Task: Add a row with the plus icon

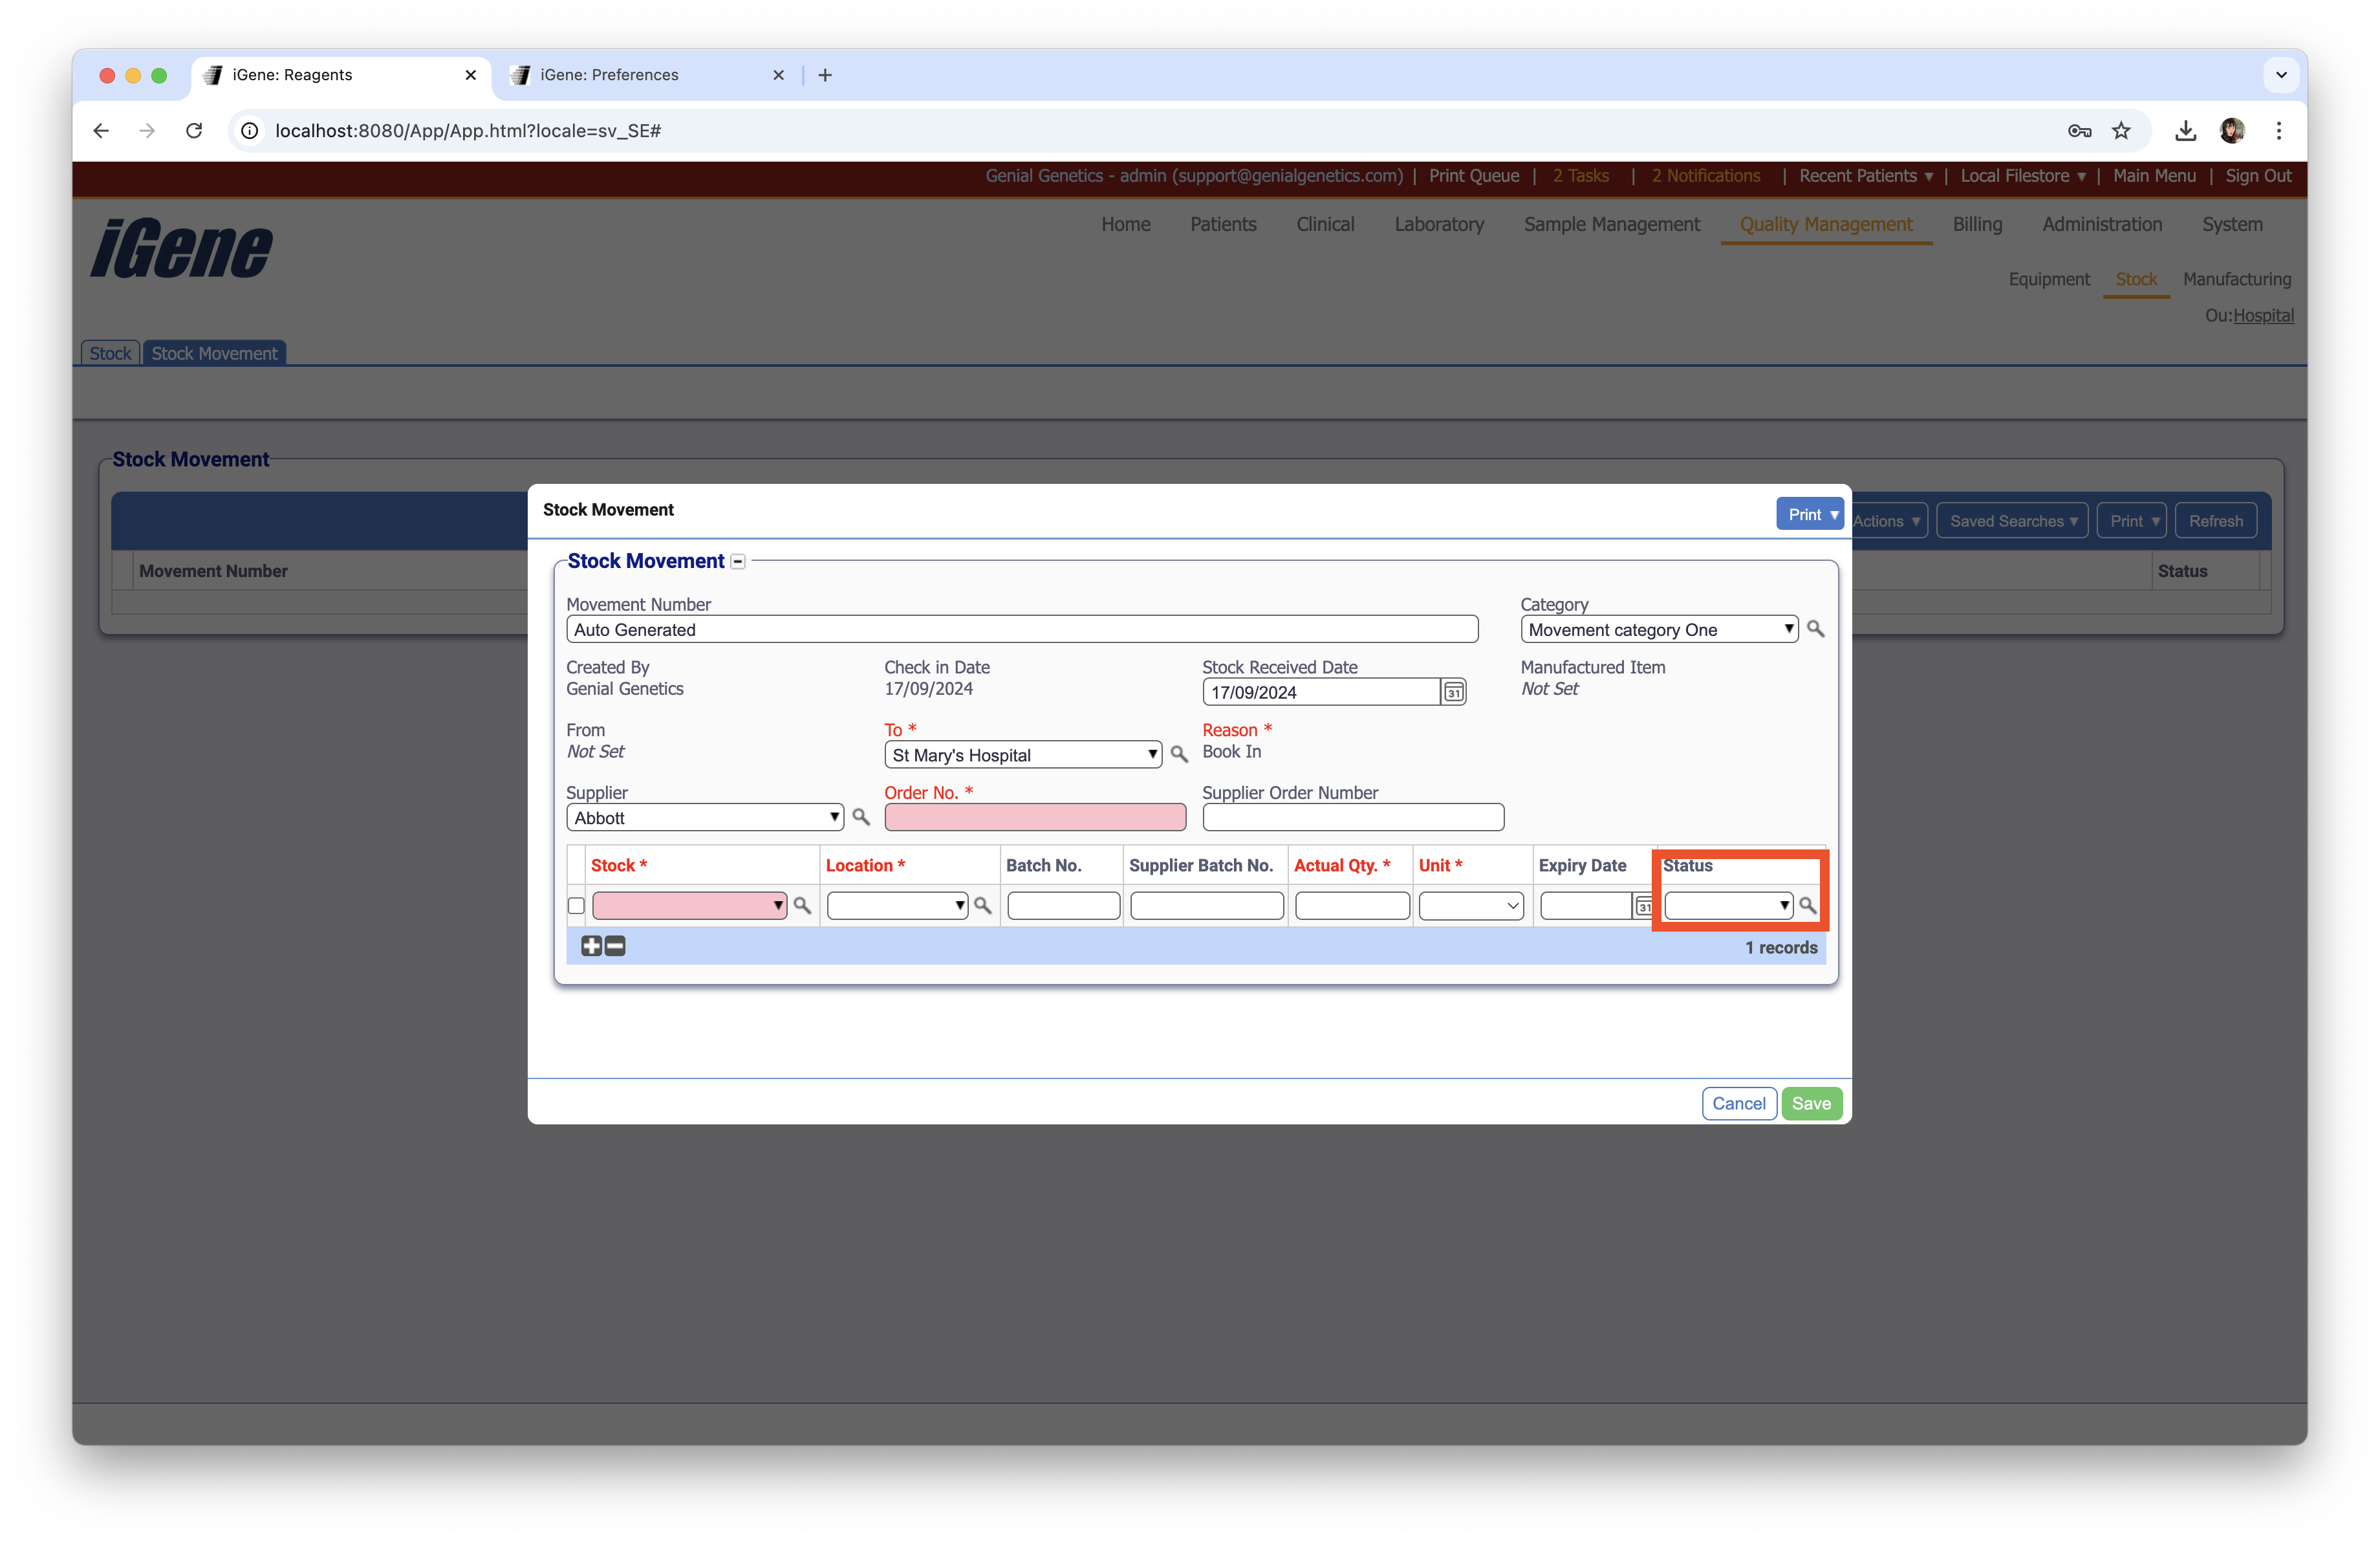Action: (591, 946)
